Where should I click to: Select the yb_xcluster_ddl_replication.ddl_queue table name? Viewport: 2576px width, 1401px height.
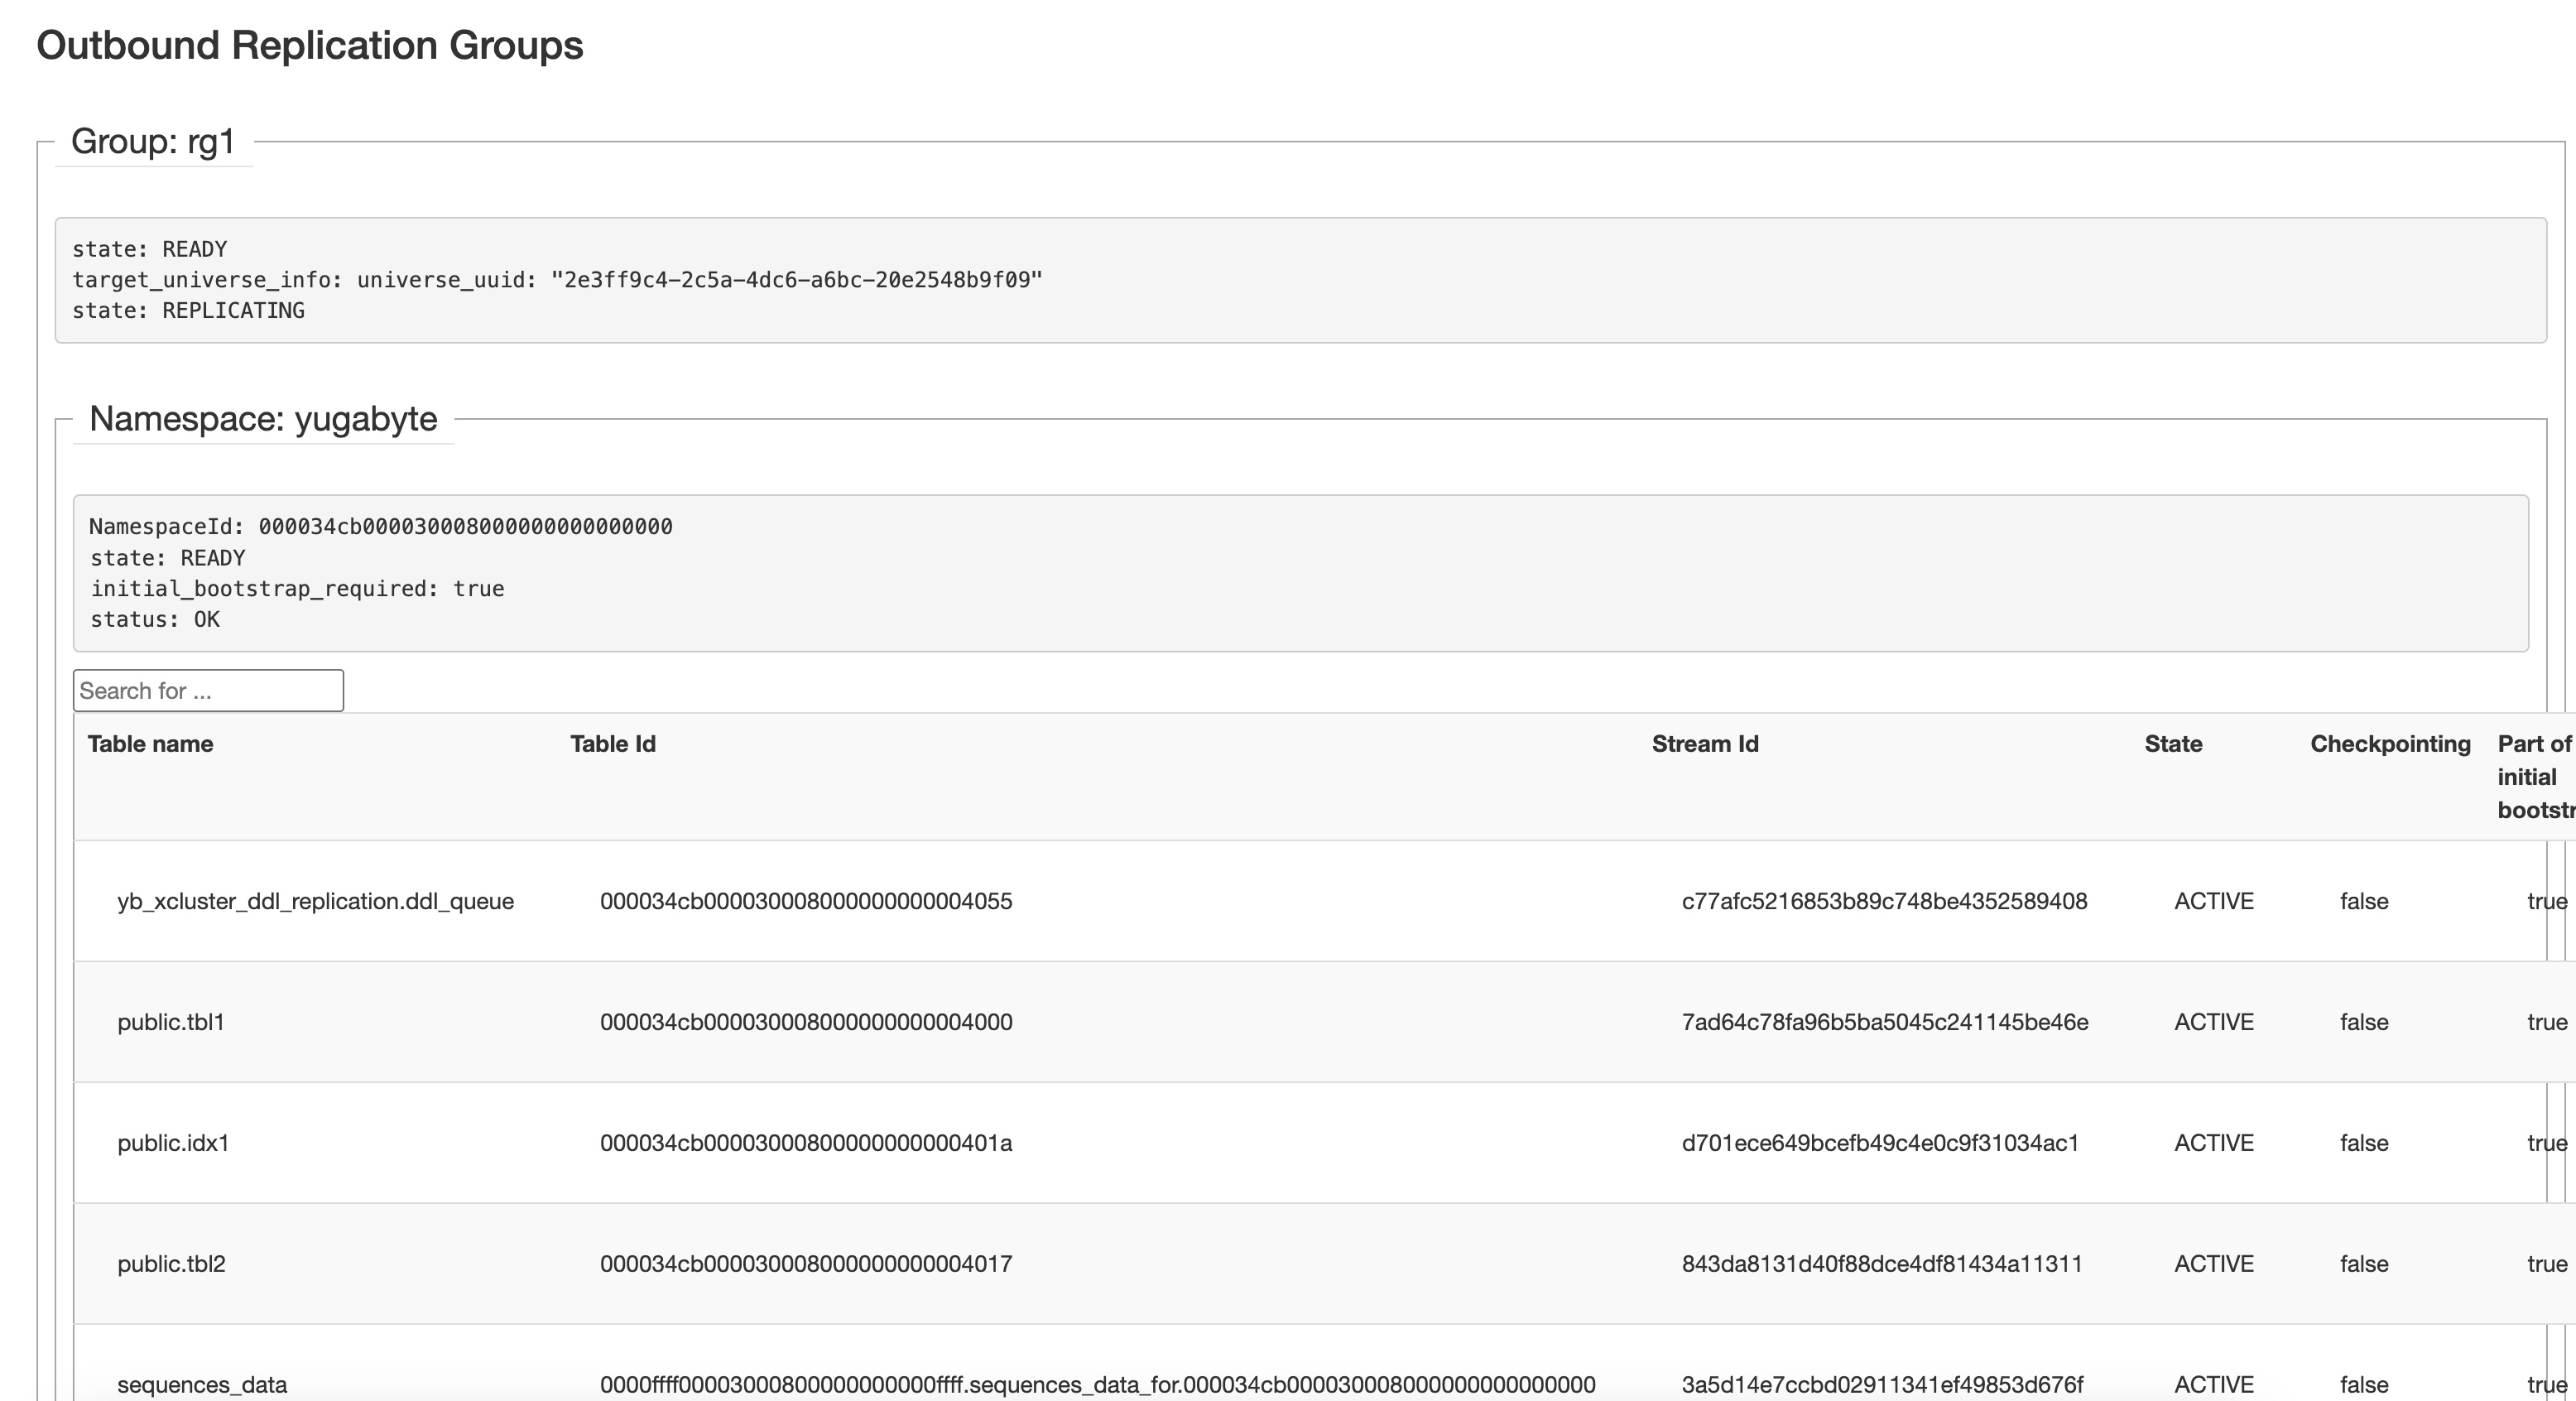pos(315,901)
